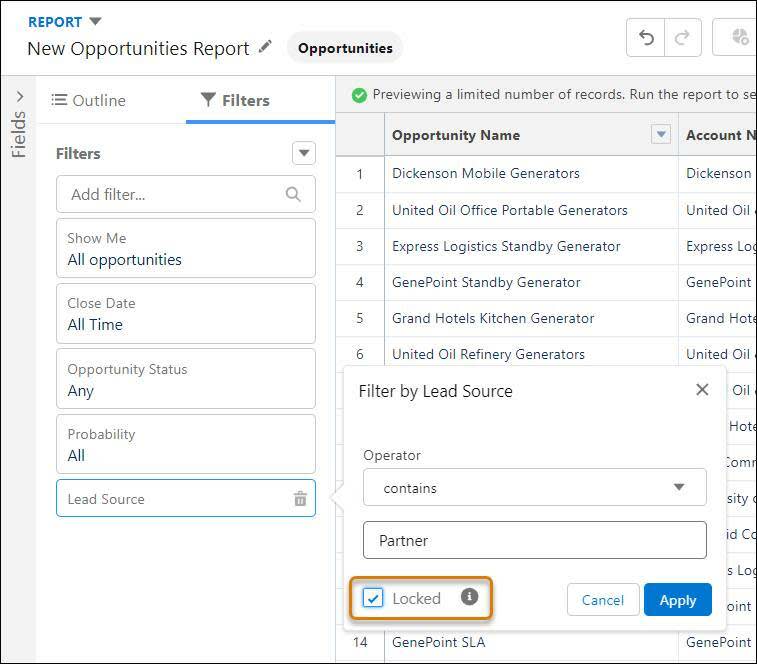Open the Probability filter
This screenshot has width=757, height=664.
186,444
